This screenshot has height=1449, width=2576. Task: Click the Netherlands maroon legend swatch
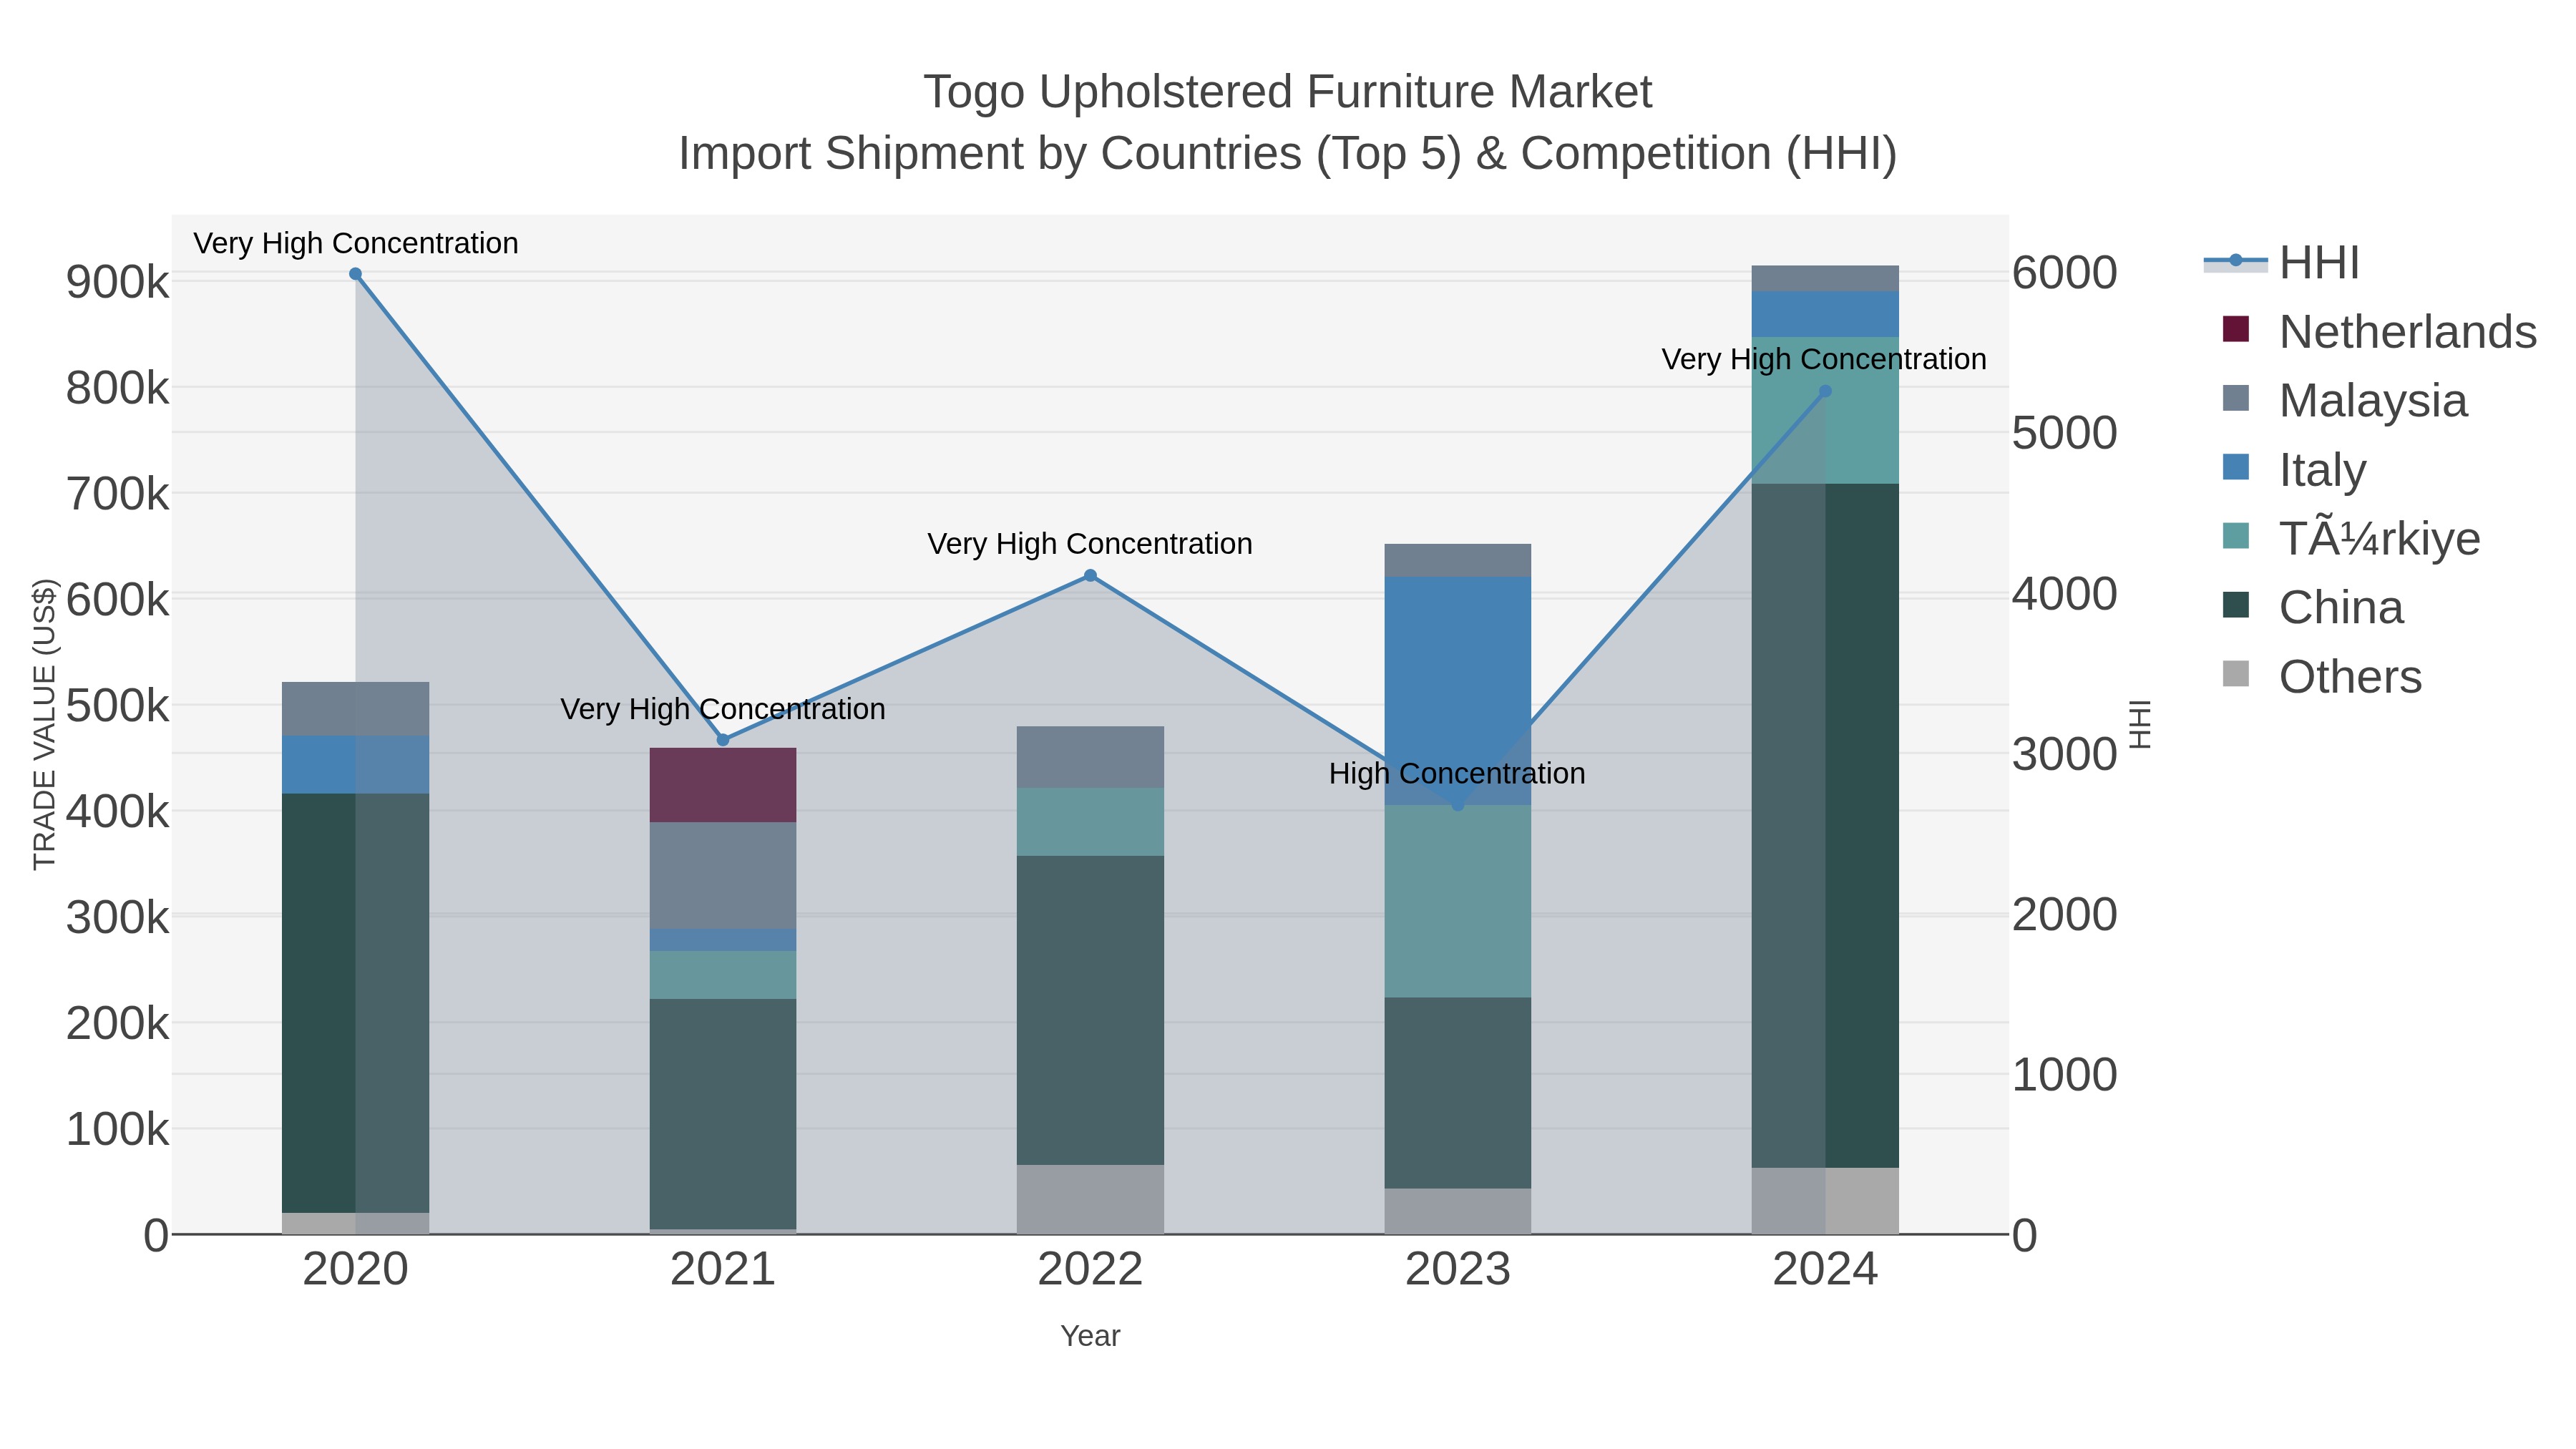2236,329
